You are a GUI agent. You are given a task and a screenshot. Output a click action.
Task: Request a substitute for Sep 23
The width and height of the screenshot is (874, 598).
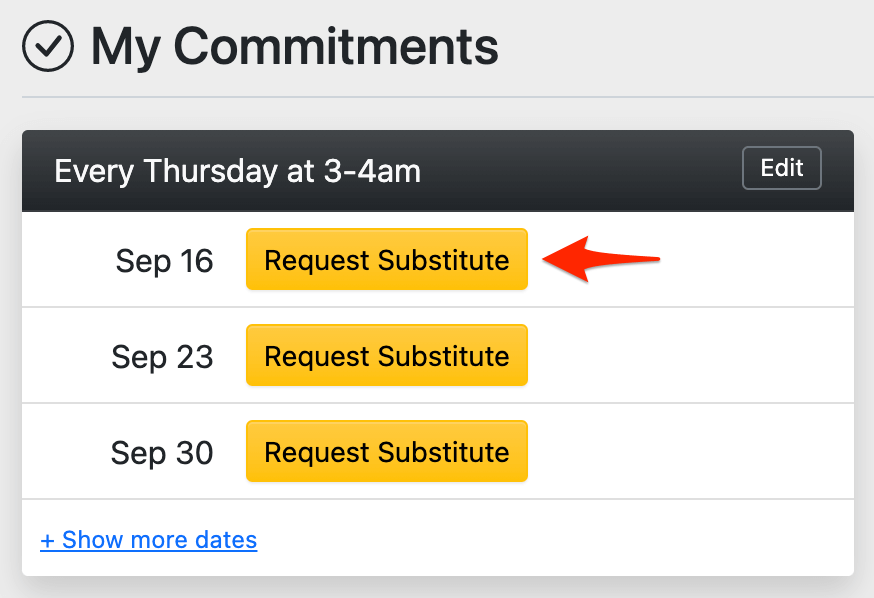386,355
